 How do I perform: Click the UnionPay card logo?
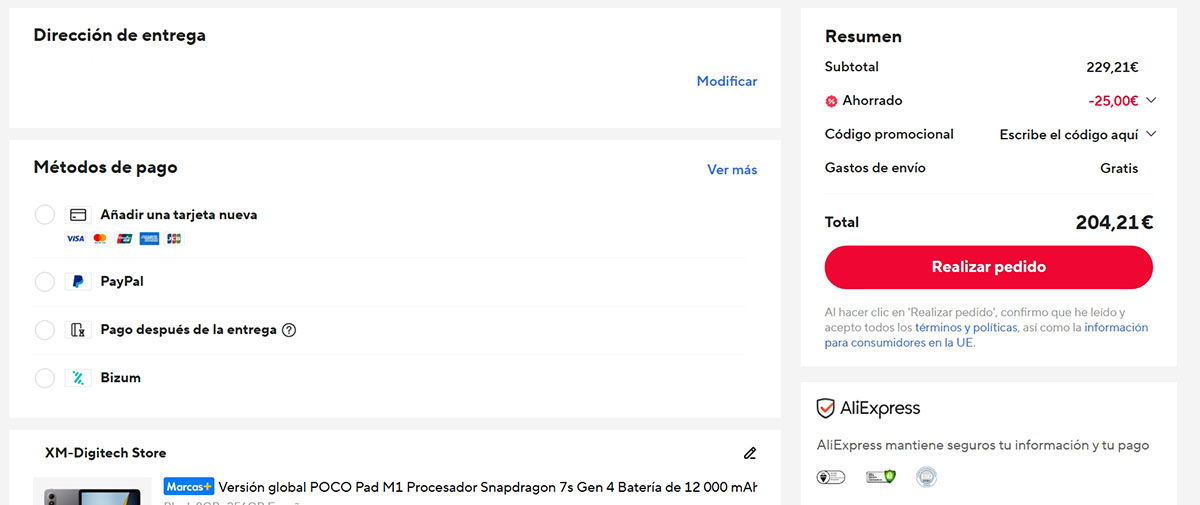(x=125, y=239)
